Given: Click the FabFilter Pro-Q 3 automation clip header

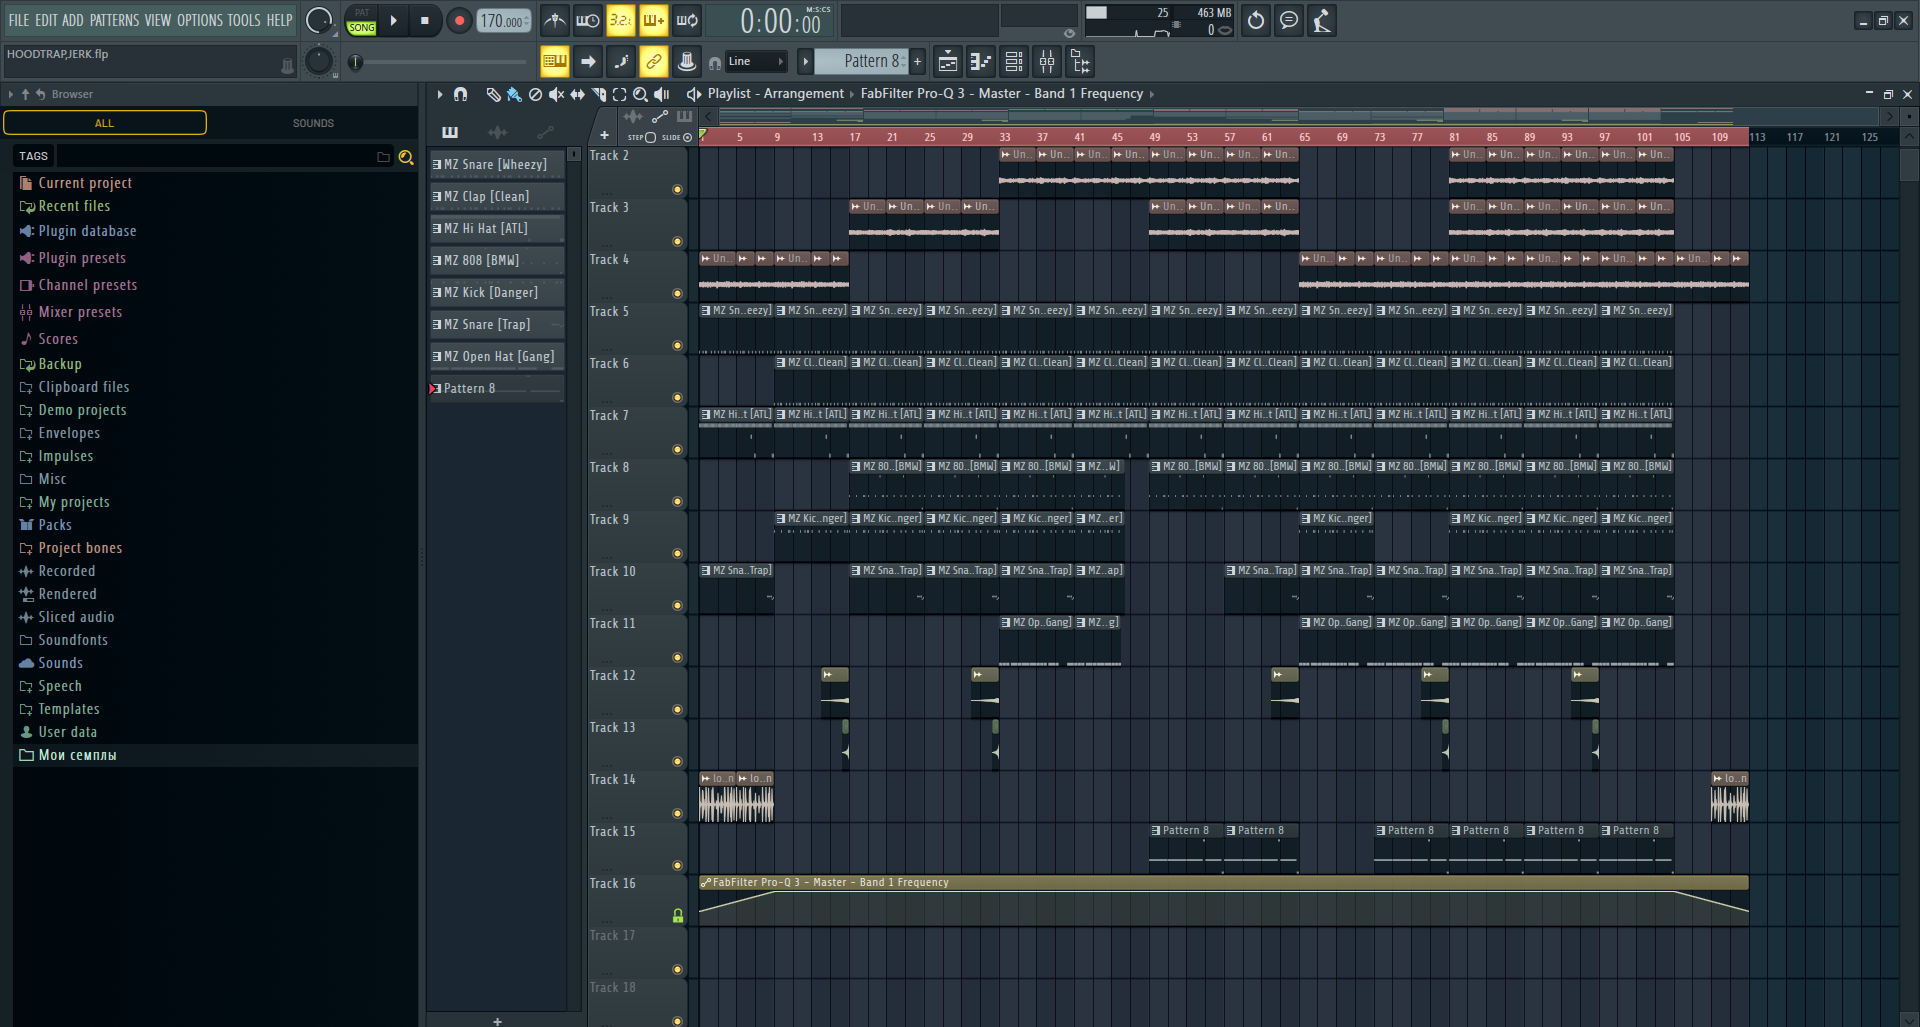Looking at the screenshot, I should point(1223,883).
